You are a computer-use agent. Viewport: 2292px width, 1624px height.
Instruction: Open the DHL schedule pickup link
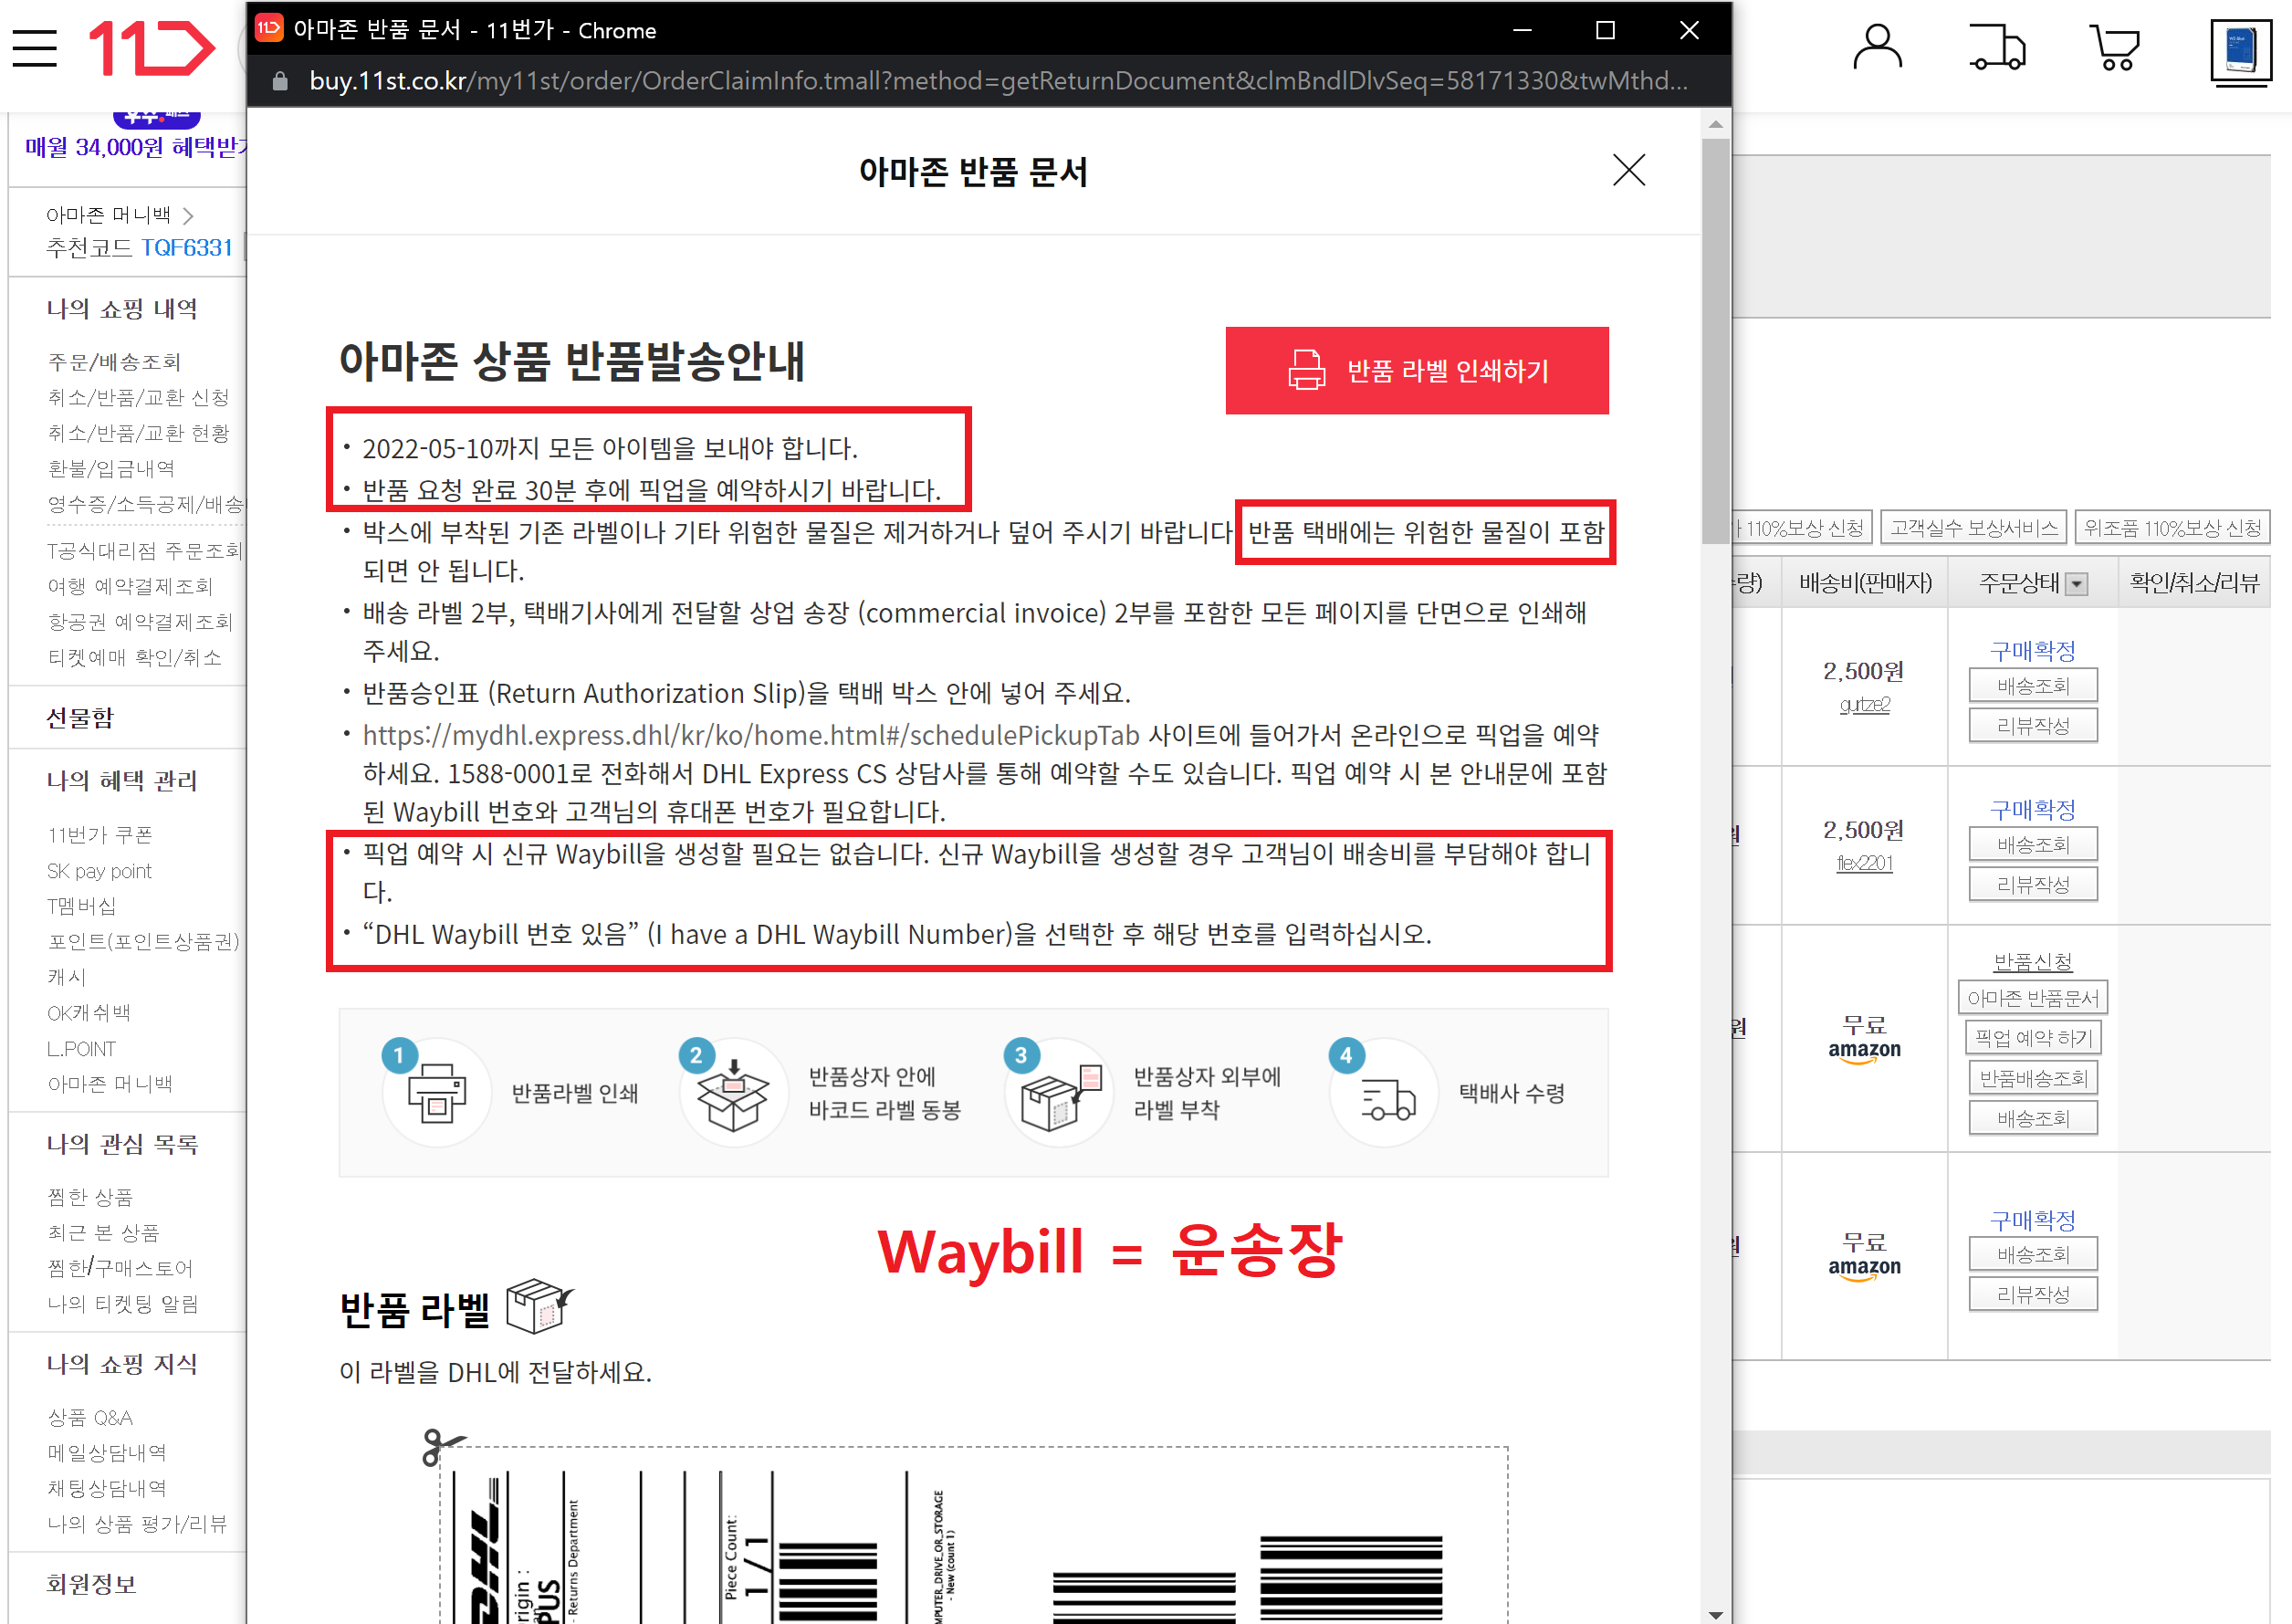coord(750,735)
